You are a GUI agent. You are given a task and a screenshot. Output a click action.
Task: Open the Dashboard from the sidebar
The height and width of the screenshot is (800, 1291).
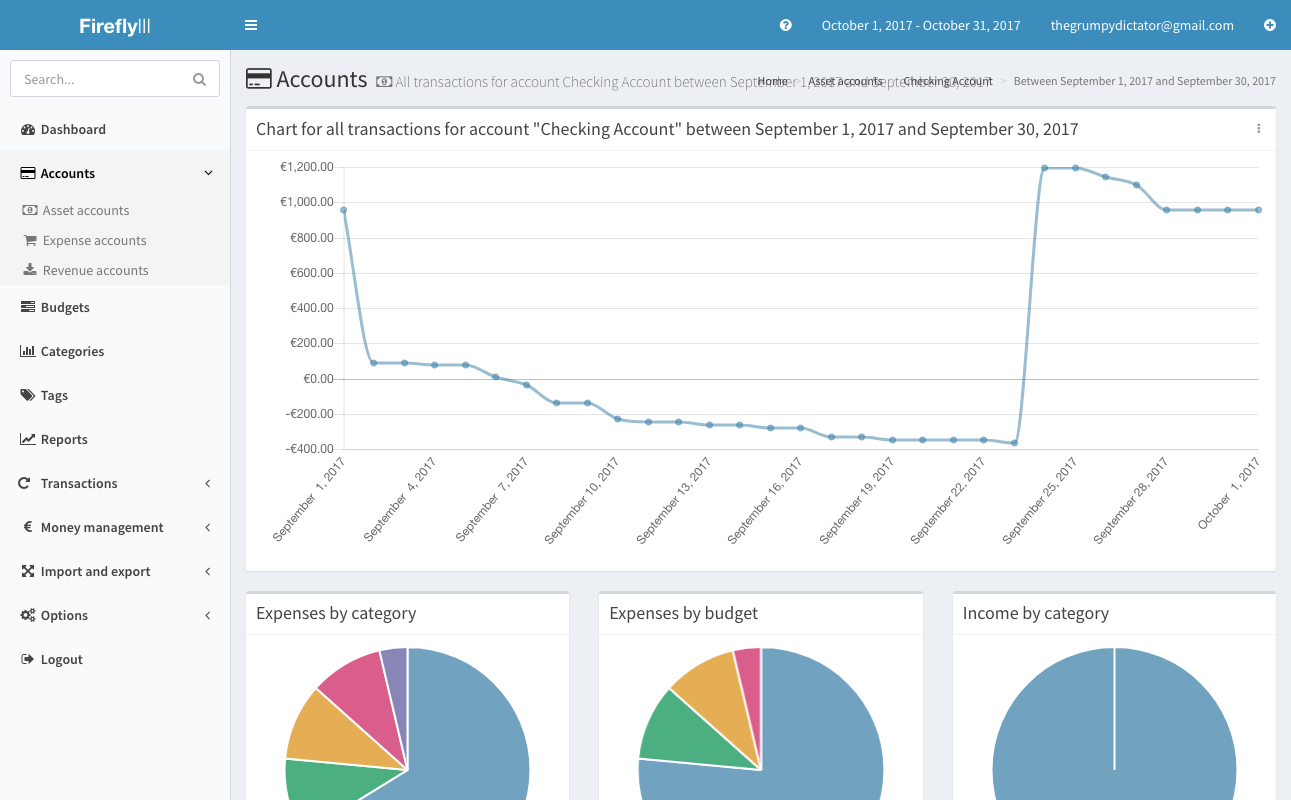pos(73,129)
